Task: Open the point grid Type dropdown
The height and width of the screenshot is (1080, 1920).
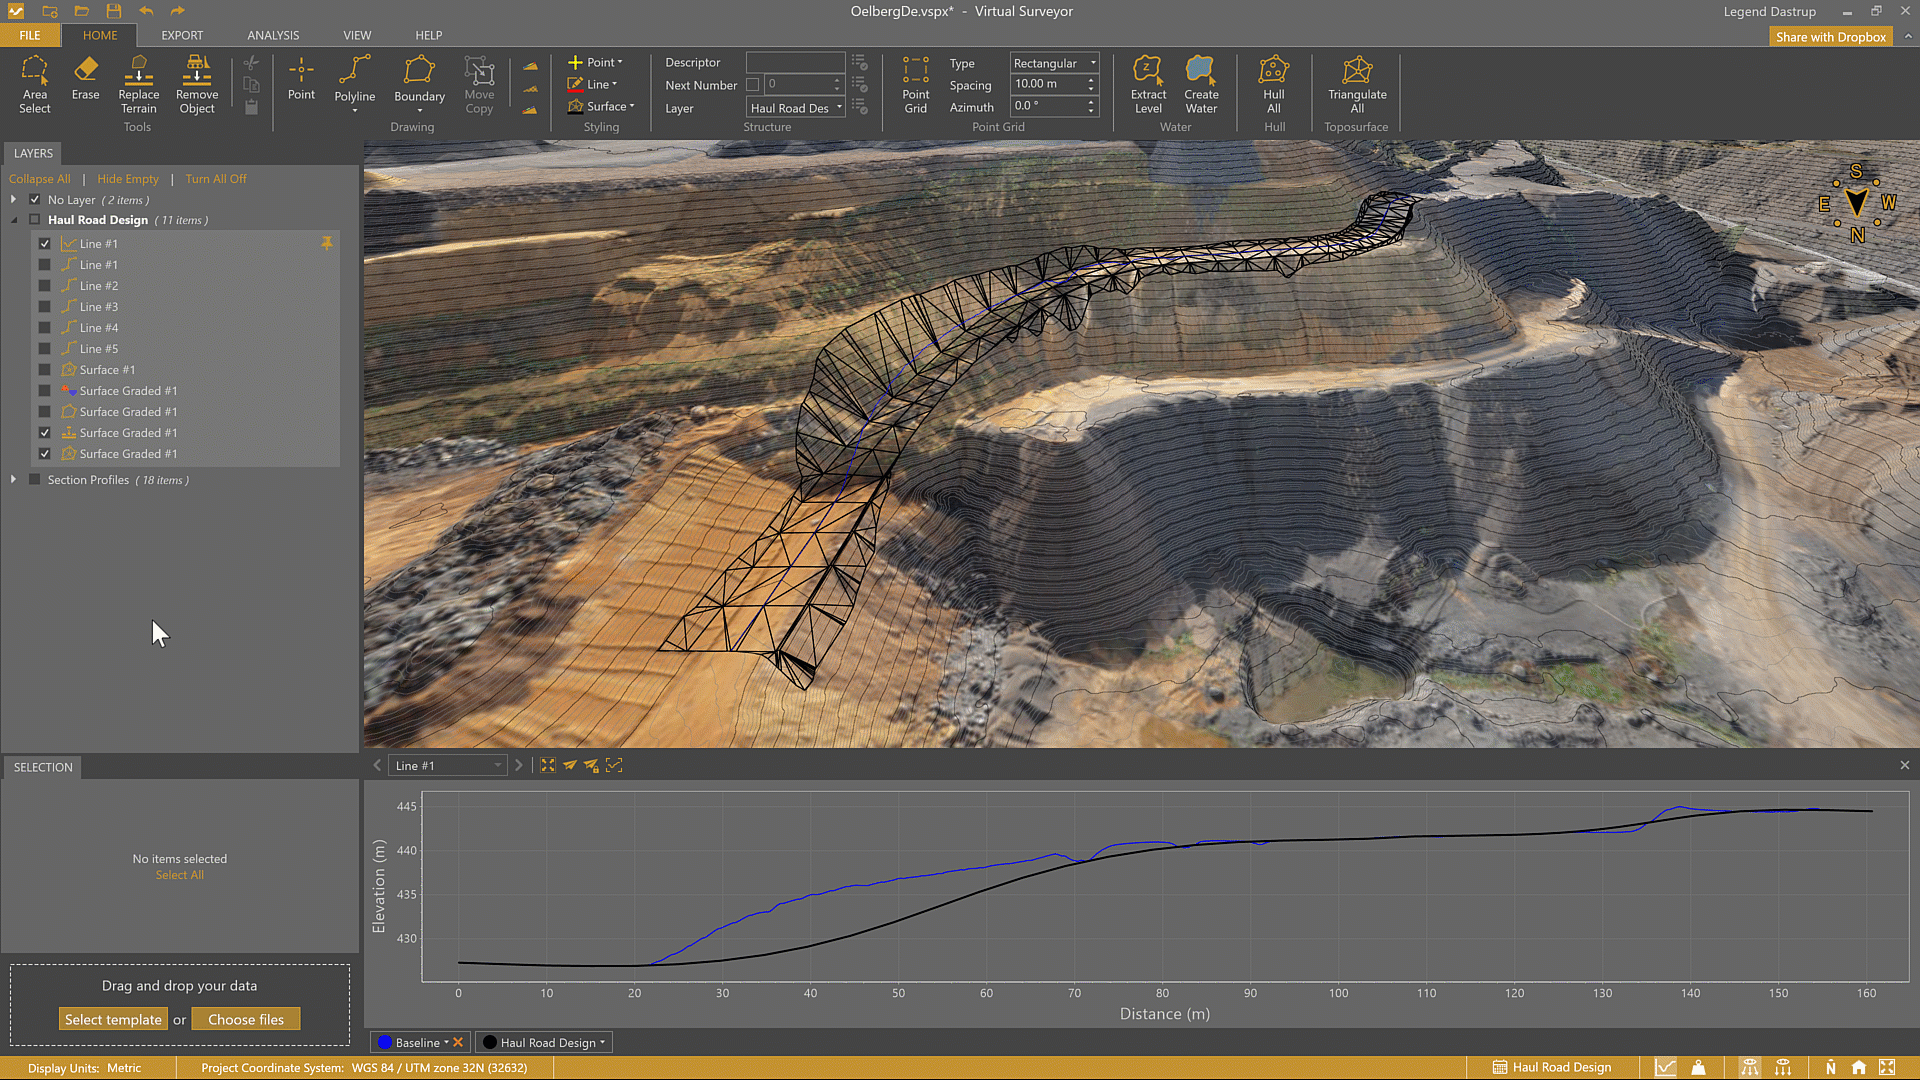Action: (1054, 63)
